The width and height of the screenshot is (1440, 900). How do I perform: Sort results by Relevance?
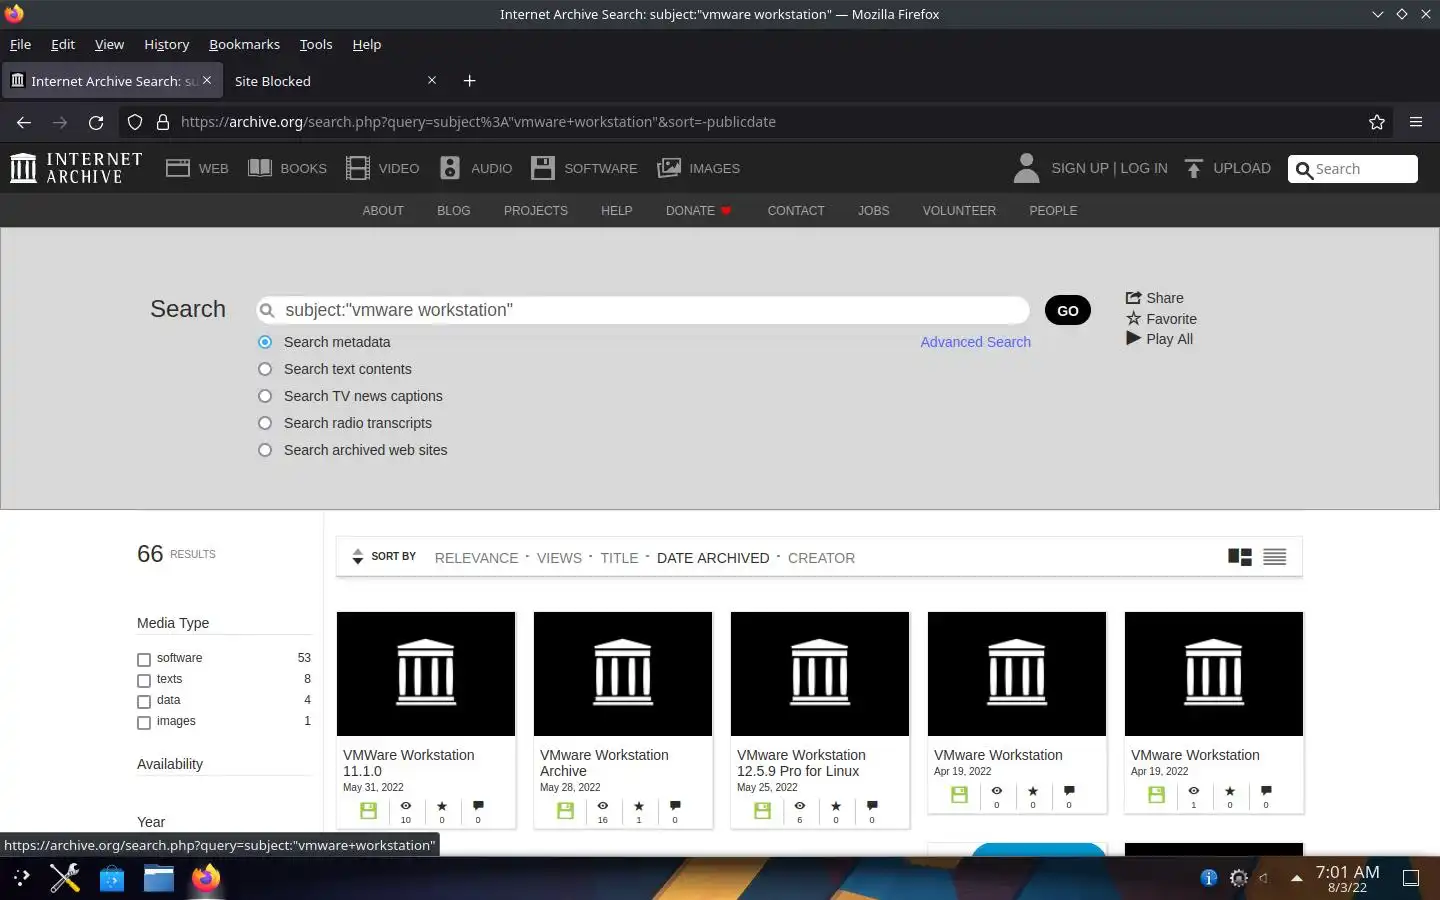[476, 558]
